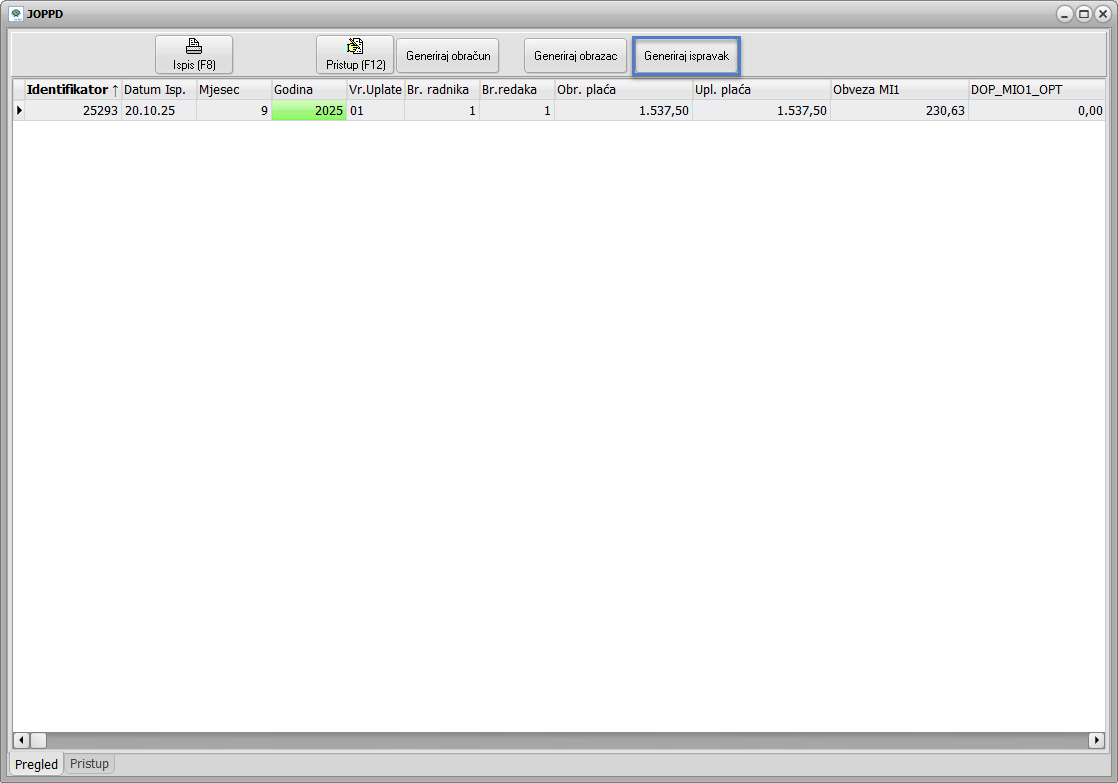Open Pristup (F12) from the toolbar
Viewport: 1118px width, 783px height.
[355, 54]
